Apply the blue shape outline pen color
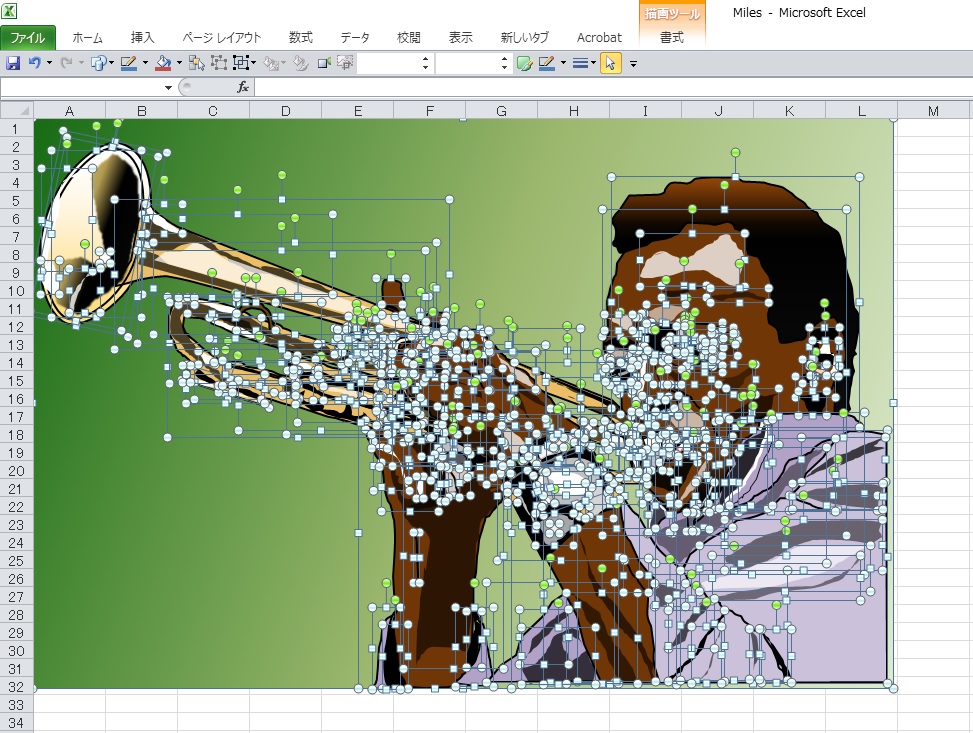973x733 pixels. [x=129, y=63]
